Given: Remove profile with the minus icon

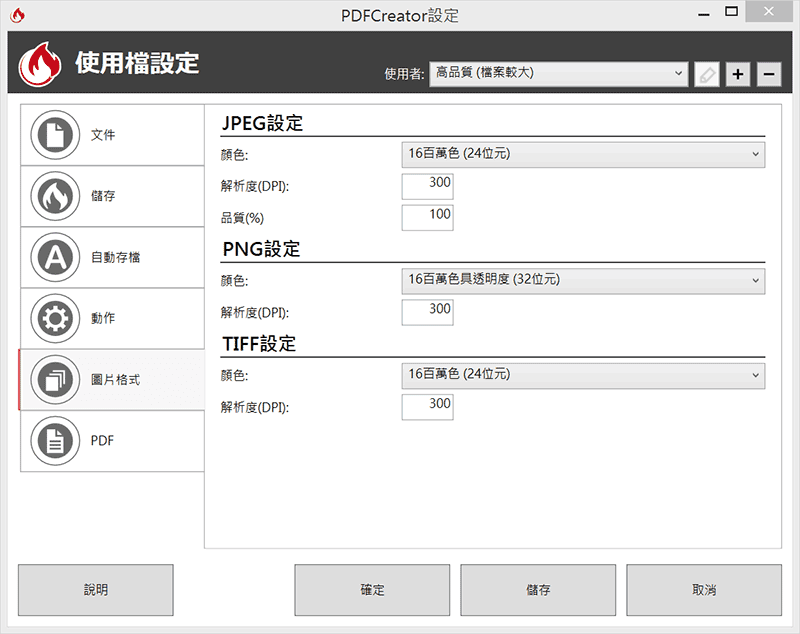Looking at the screenshot, I should (x=769, y=74).
